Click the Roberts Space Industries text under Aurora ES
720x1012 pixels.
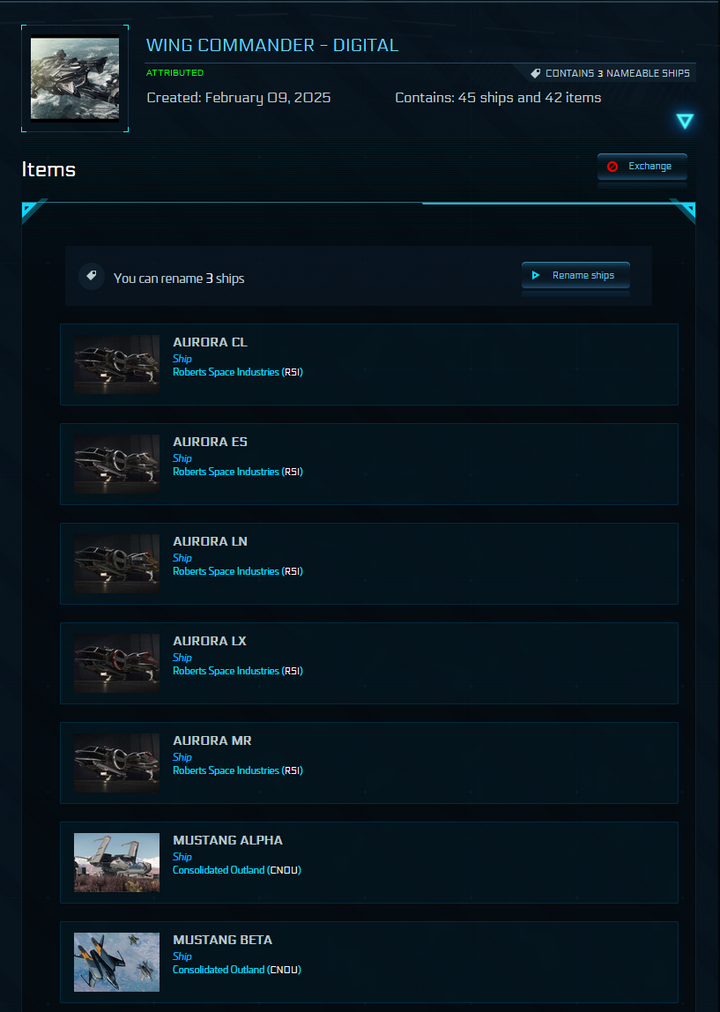[x=237, y=472]
